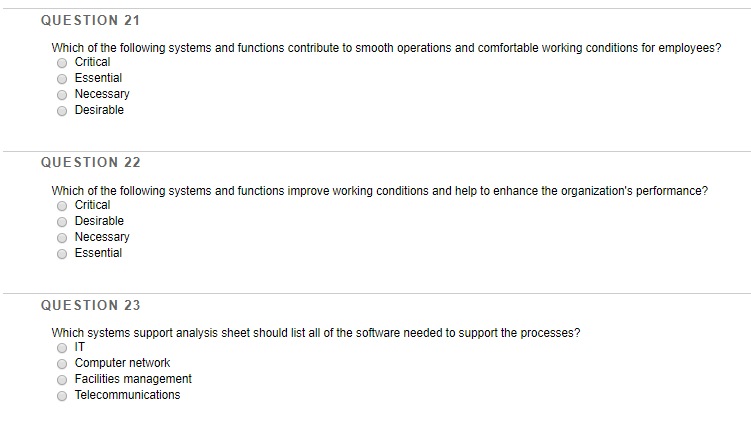Click Question 21 prompt about smooth operations
Image resolution: width=751 pixels, height=424 pixels.
tap(386, 48)
